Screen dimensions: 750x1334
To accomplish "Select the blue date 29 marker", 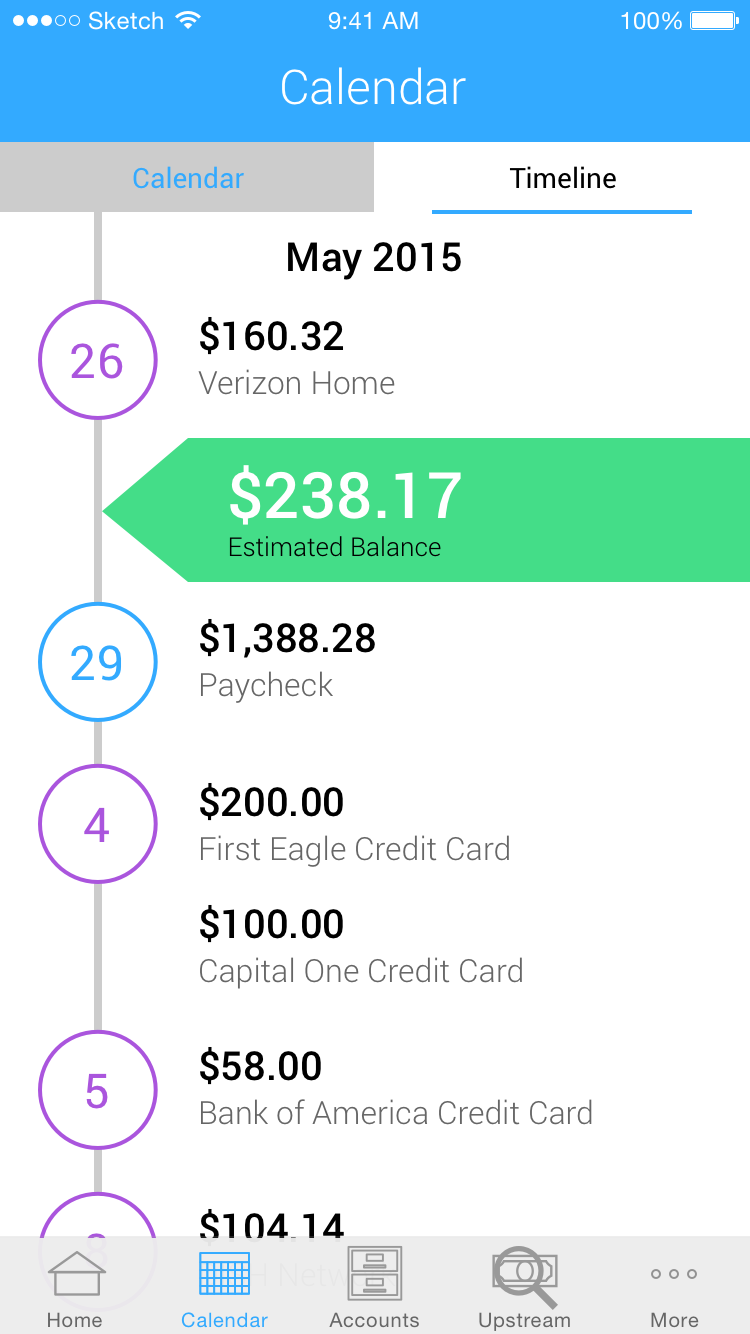I will (97, 662).
